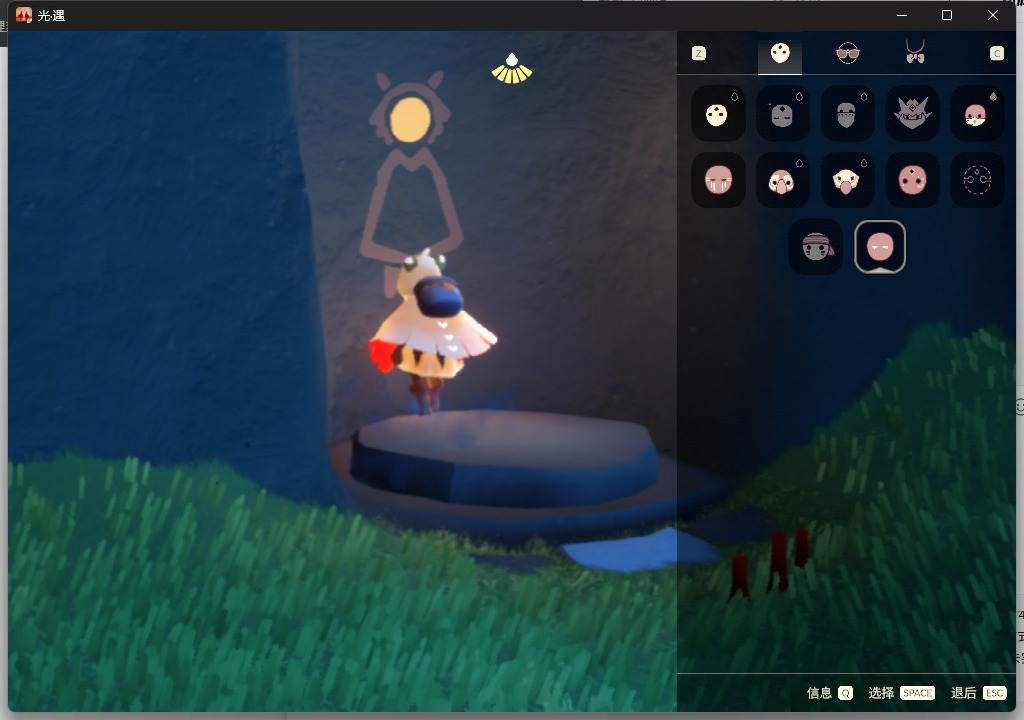This screenshot has width=1024, height=720.
Task: Pick the spiky crowned gray mask
Action: click(x=912, y=114)
